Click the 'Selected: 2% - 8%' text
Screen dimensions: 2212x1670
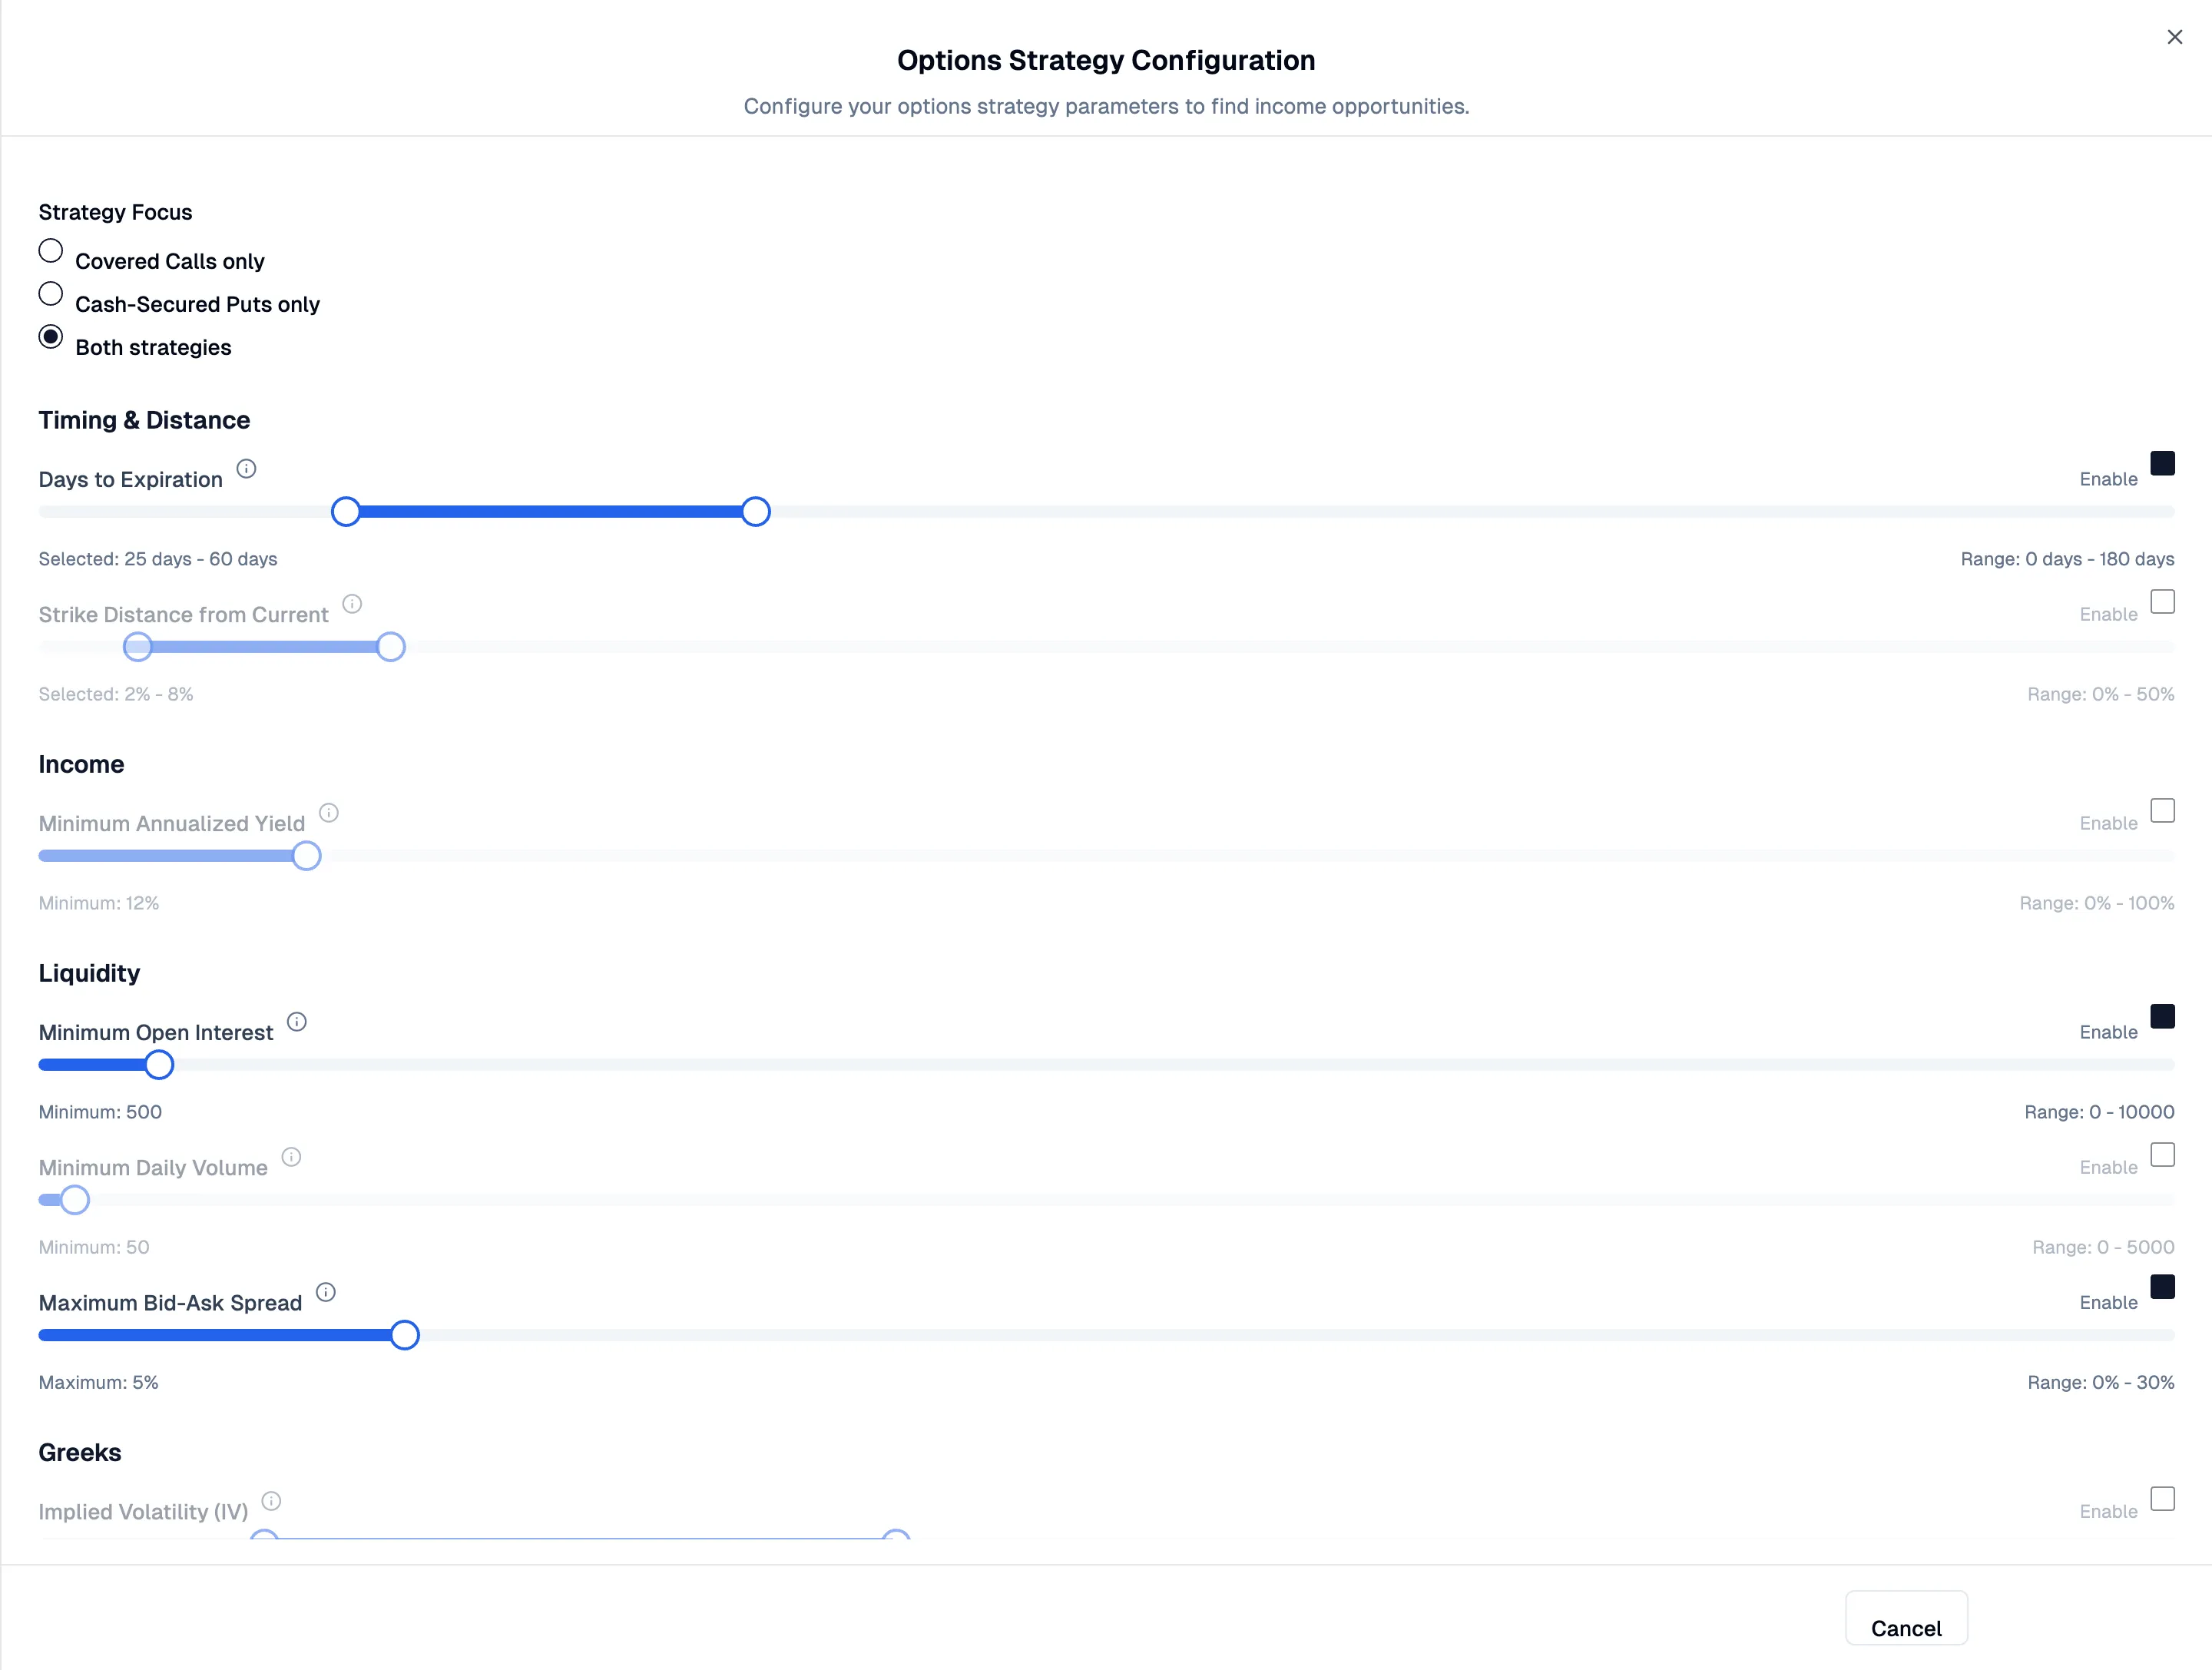point(116,694)
